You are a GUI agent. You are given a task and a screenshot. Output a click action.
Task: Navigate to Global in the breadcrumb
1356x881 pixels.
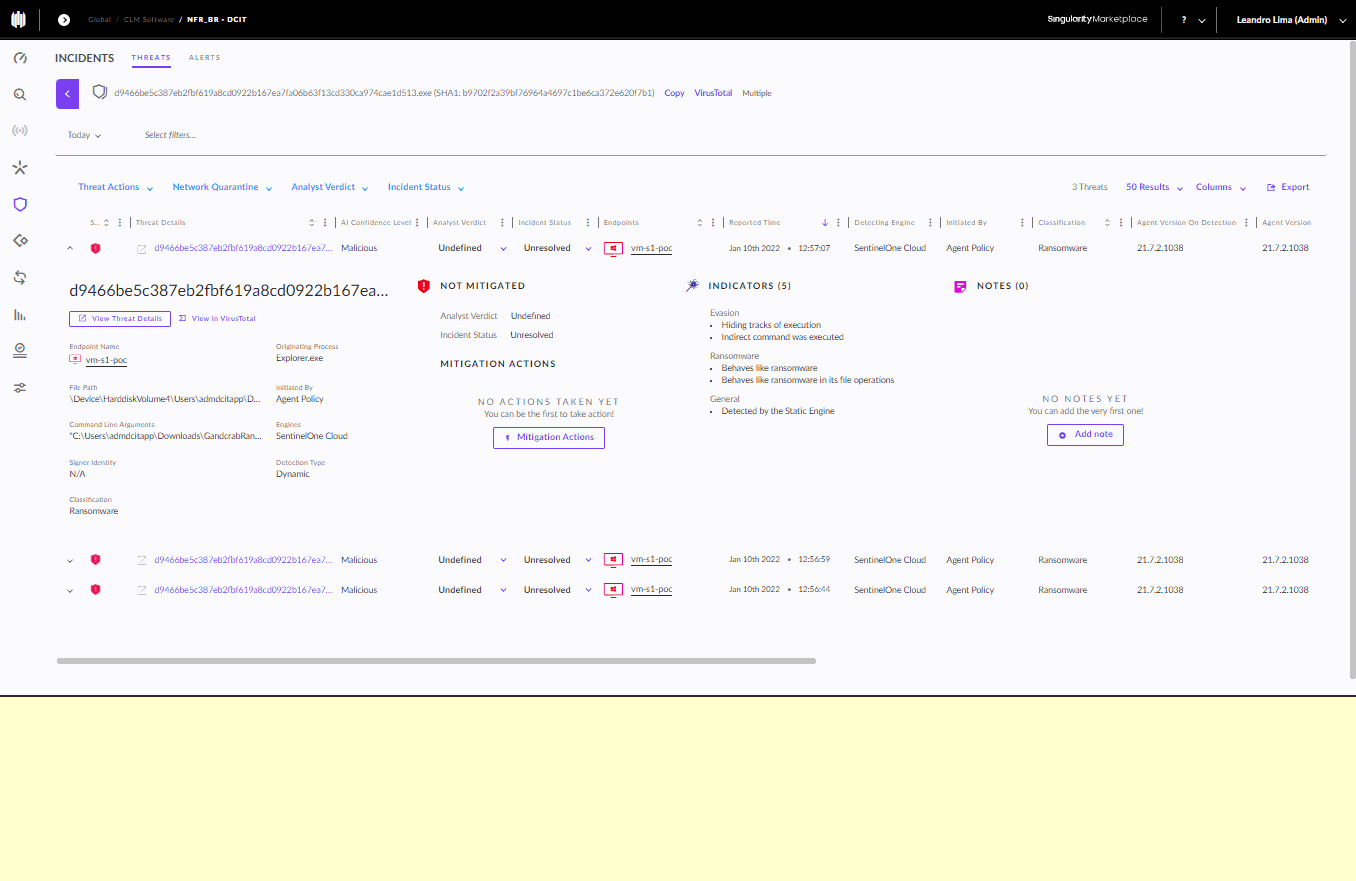pyautogui.click(x=98, y=20)
